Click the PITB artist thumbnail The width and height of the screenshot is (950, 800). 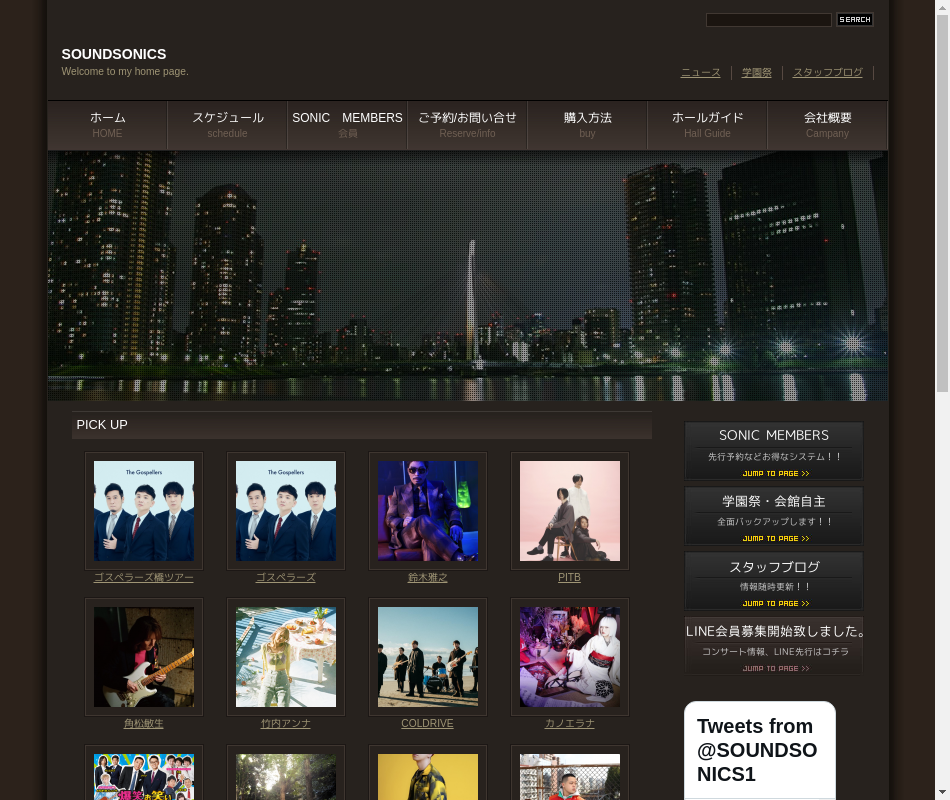pyautogui.click(x=570, y=511)
